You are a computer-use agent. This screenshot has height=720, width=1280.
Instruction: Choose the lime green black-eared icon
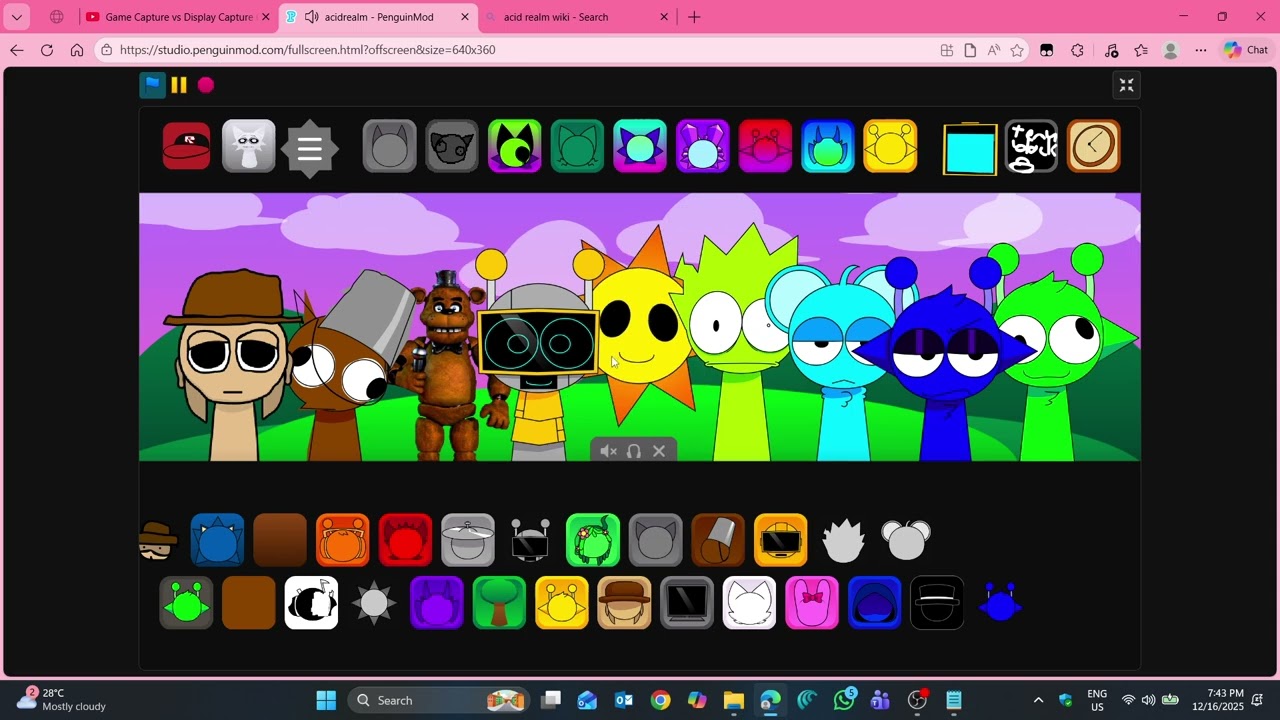click(515, 147)
